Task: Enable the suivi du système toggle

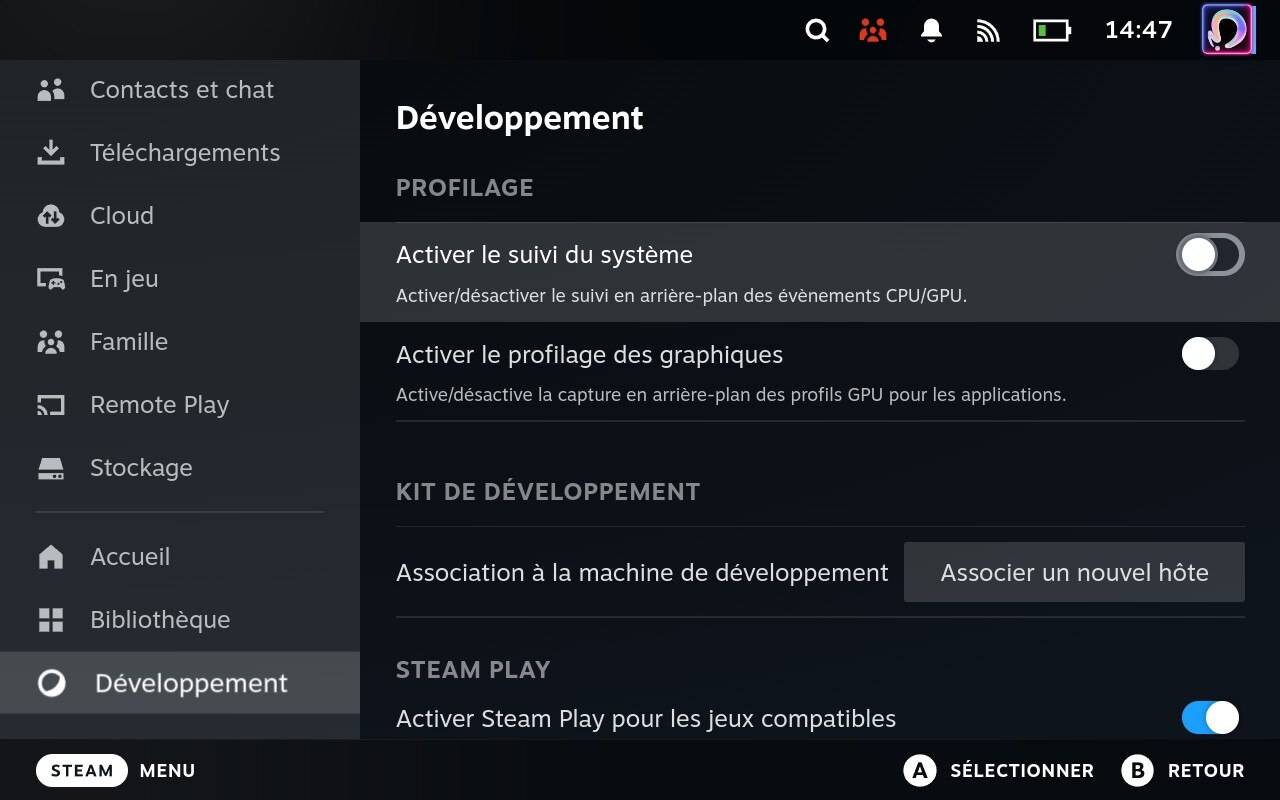Action: [1210, 255]
